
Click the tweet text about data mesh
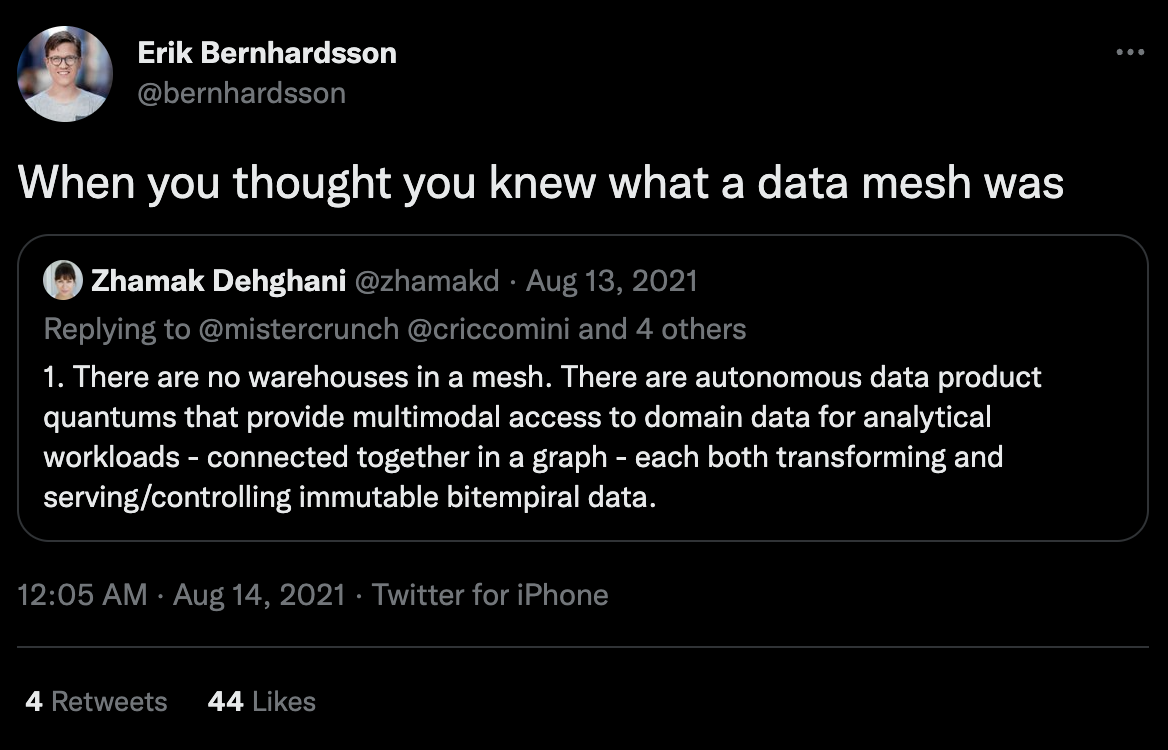coord(540,182)
